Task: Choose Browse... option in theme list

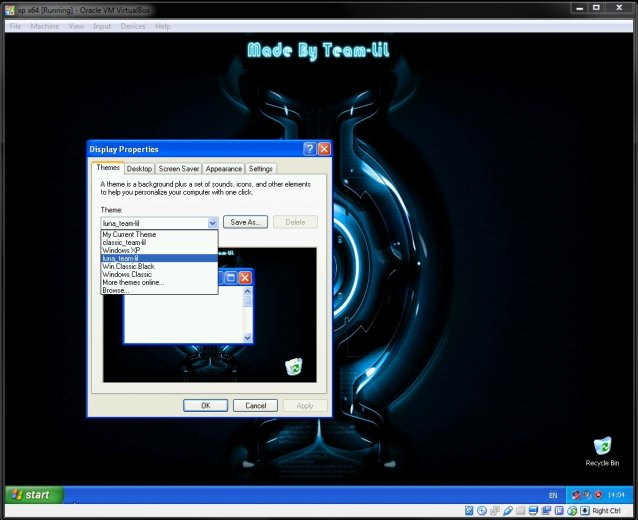Action: click(x=159, y=290)
